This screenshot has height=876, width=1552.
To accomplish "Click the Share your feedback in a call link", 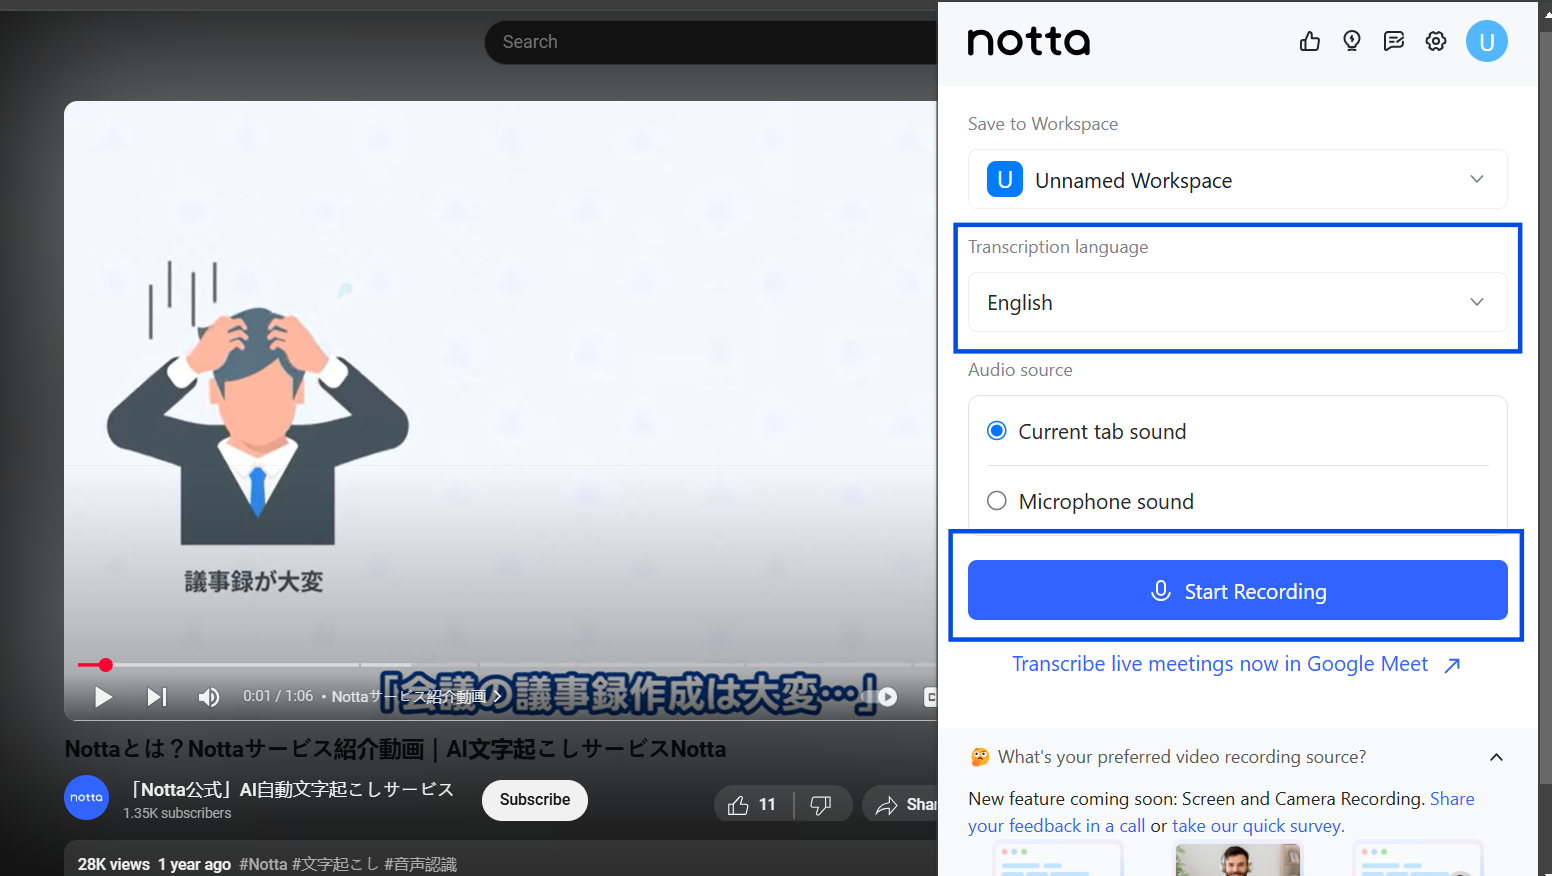I will (x=1221, y=812).
